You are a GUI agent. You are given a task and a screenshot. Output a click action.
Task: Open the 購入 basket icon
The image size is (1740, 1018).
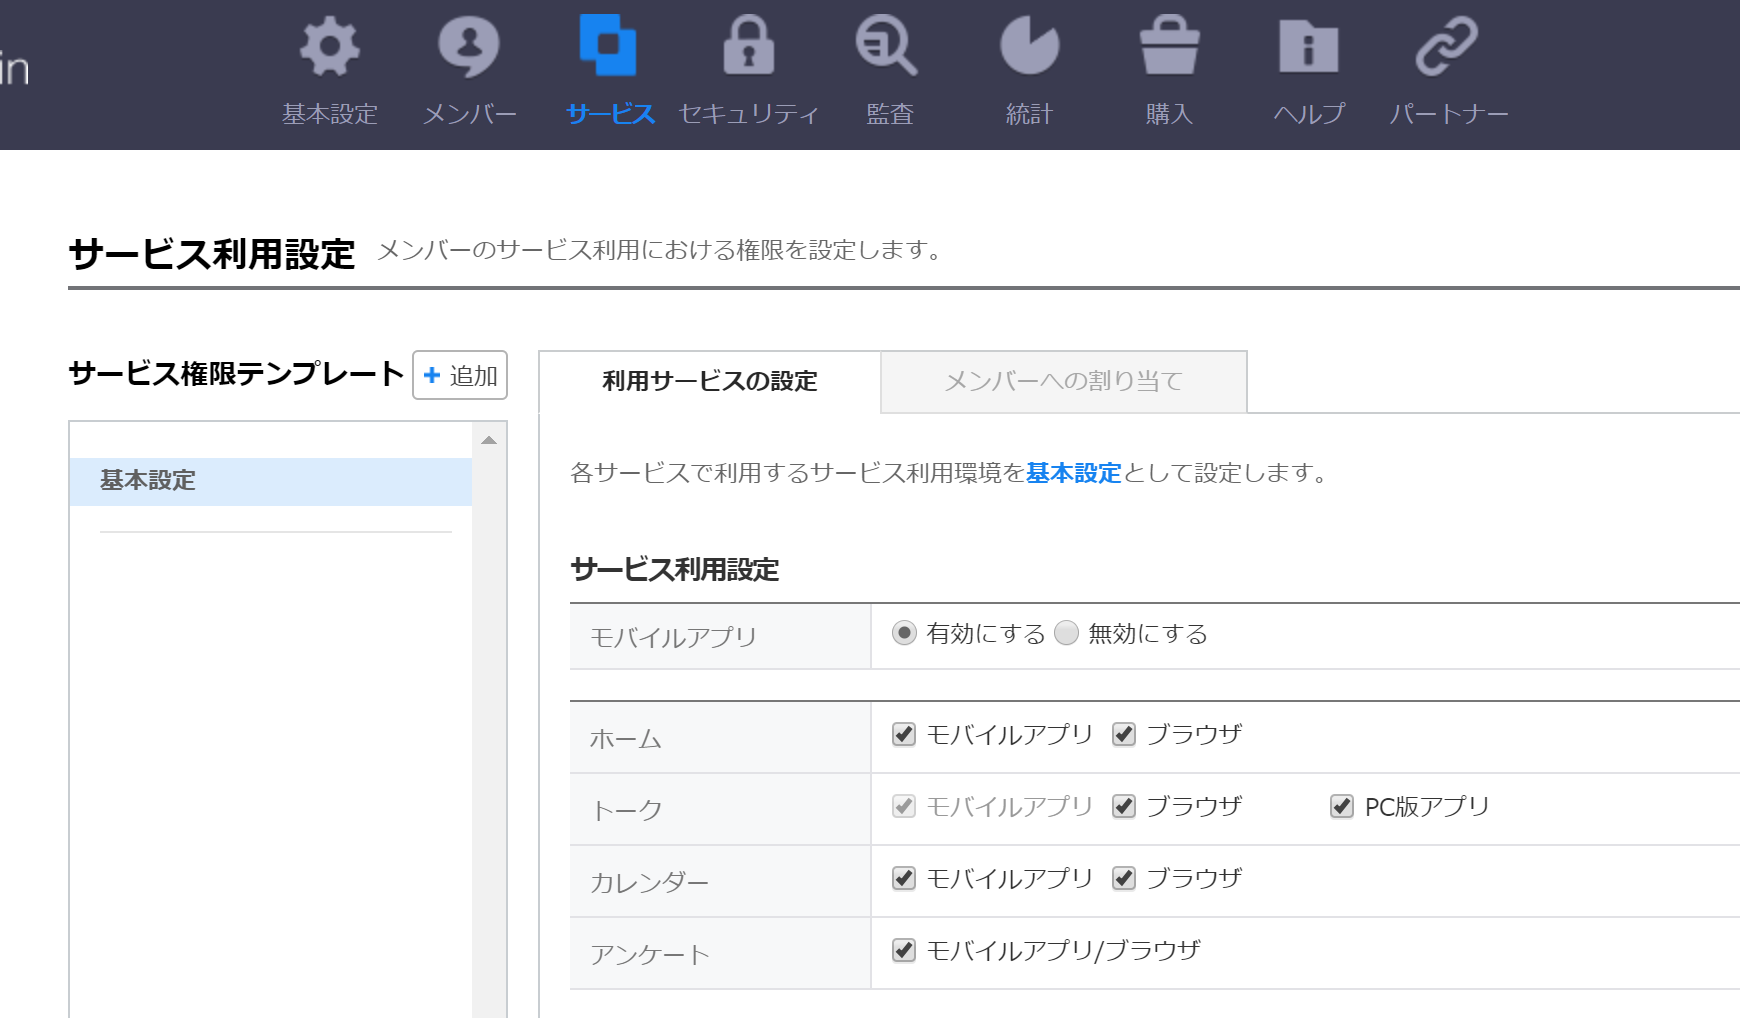click(x=1169, y=47)
